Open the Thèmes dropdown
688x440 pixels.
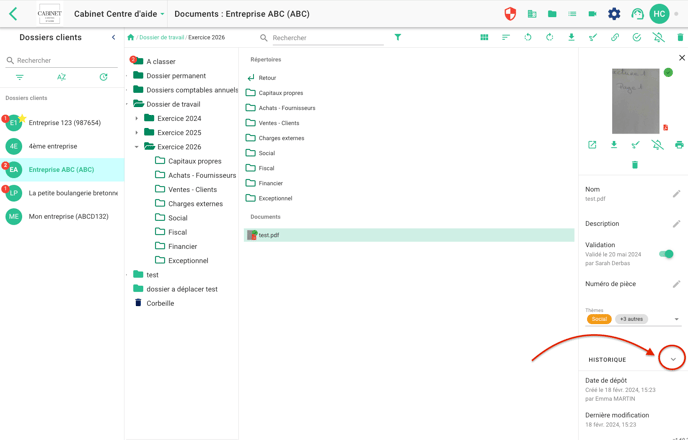click(x=676, y=319)
